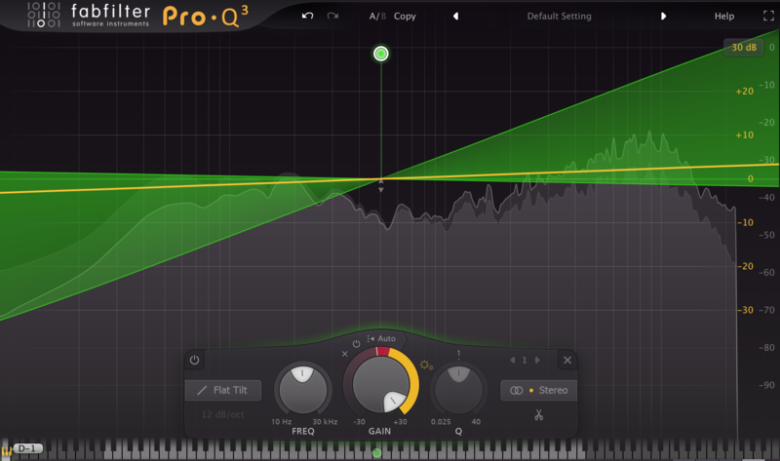Clear dynamic range with small X icon

[345, 354]
